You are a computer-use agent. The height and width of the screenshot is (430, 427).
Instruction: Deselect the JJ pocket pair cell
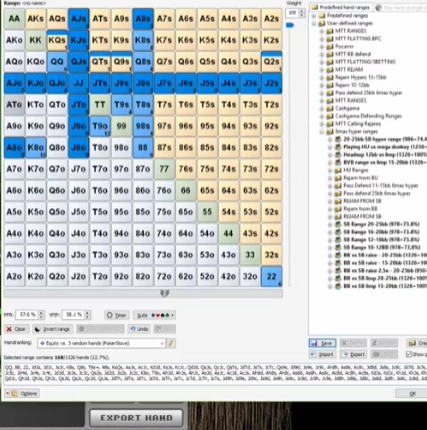pos(78,83)
